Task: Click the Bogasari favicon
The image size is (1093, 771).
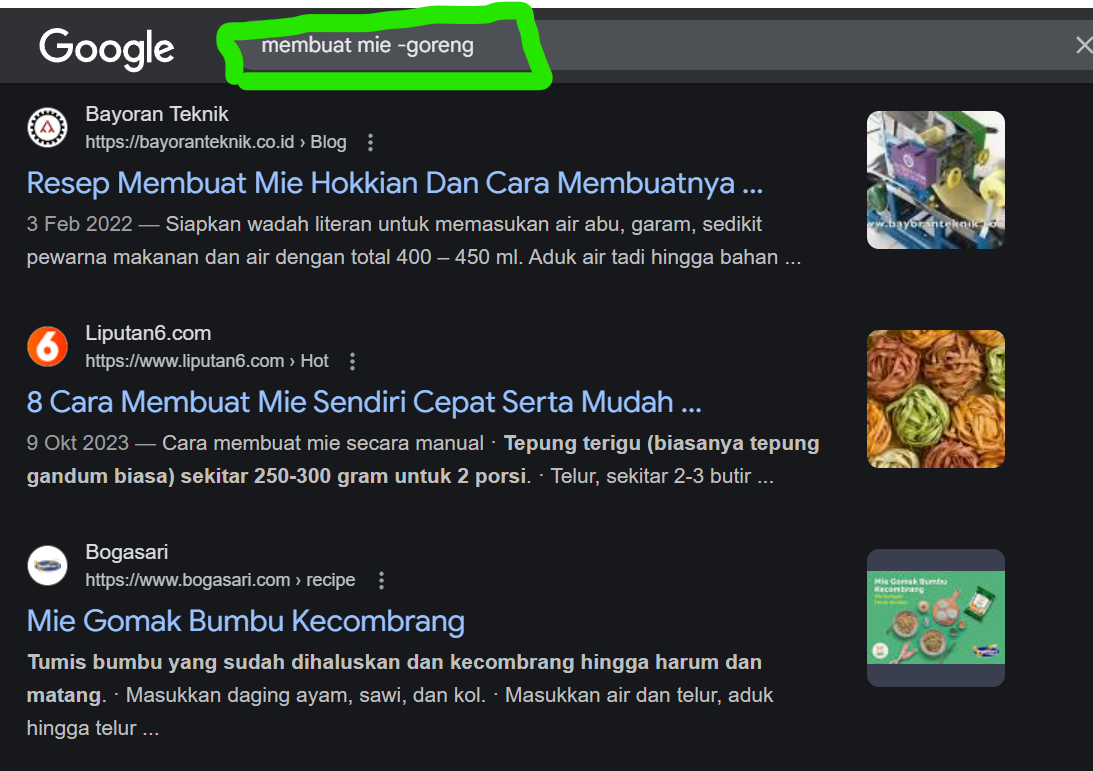Action: (x=47, y=565)
